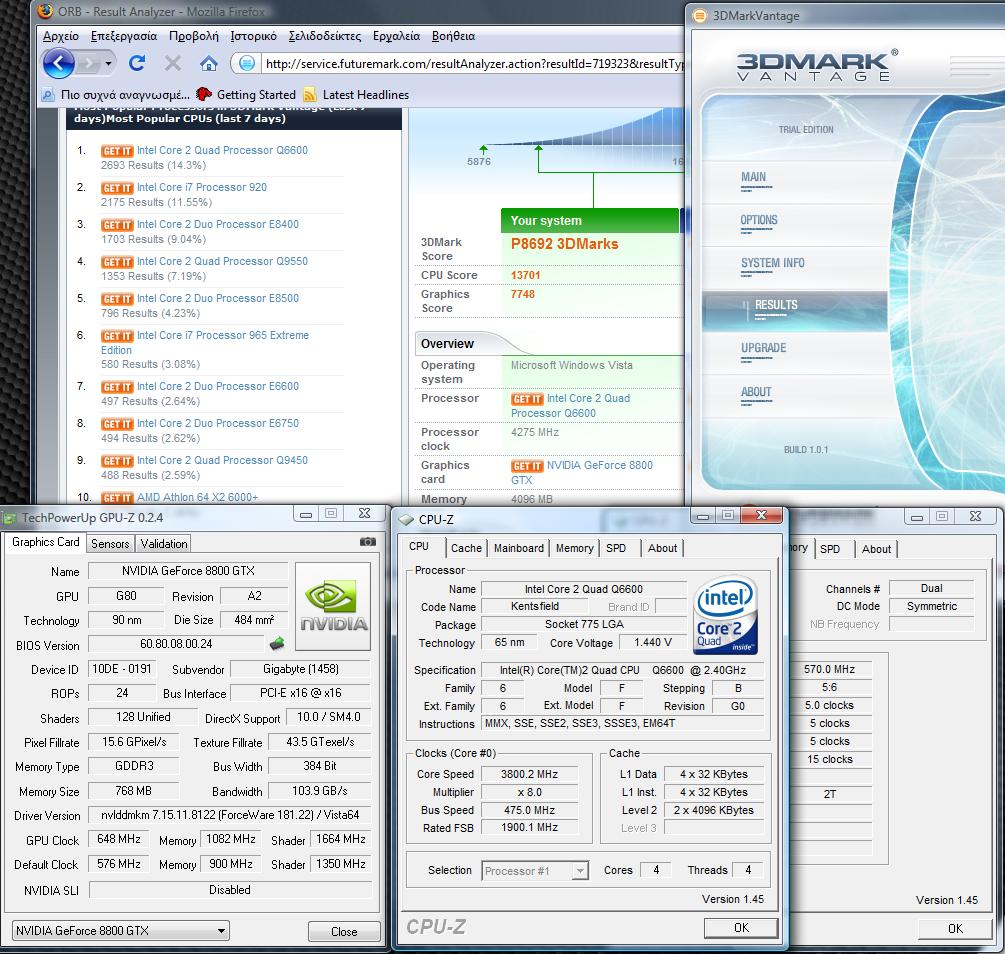This screenshot has height=954, width=1005.
Task: Open SPD tab in background CPU-Z window
Action: pyautogui.click(x=829, y=549)
